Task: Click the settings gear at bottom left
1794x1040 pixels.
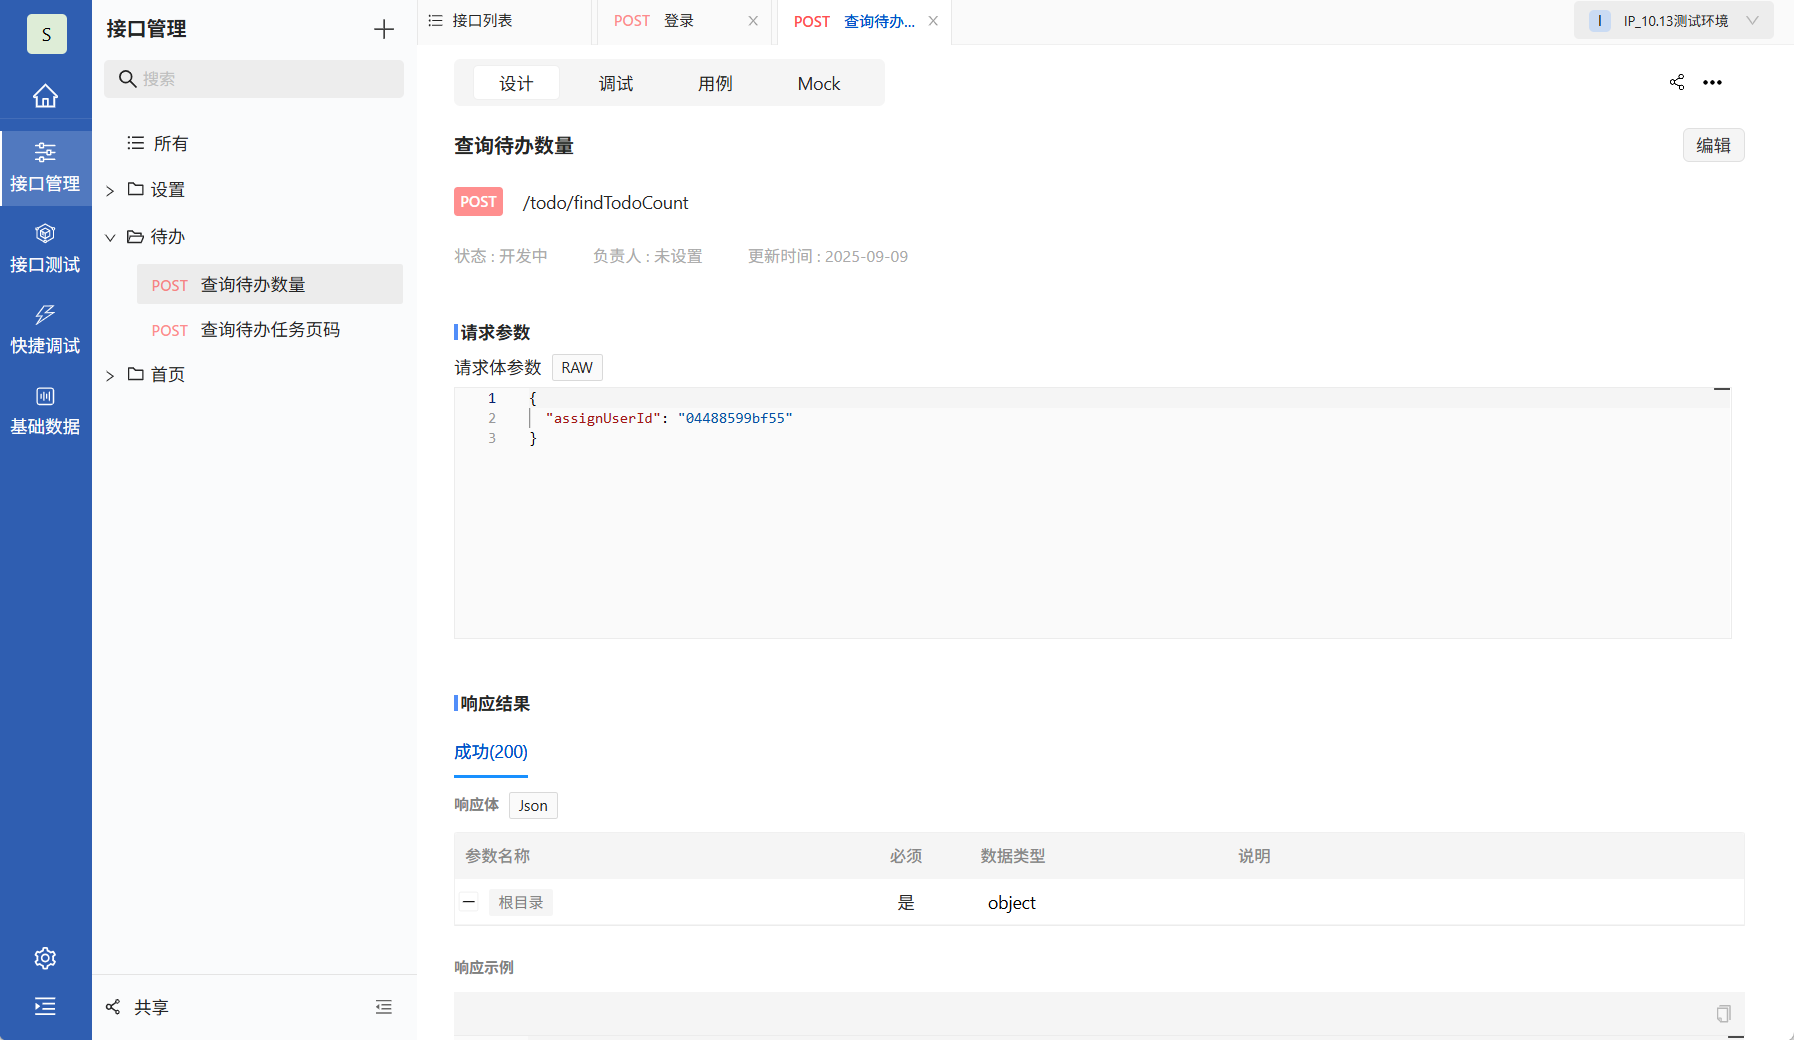Action: (45, 958)
